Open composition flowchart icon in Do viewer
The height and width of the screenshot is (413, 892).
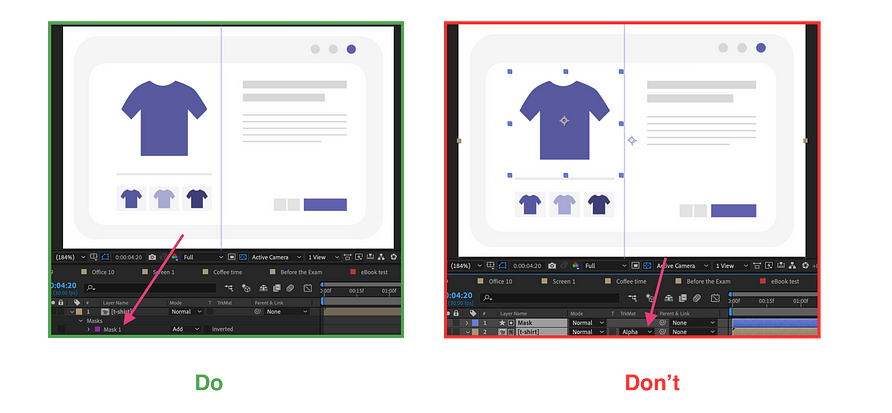coord(381,257)
